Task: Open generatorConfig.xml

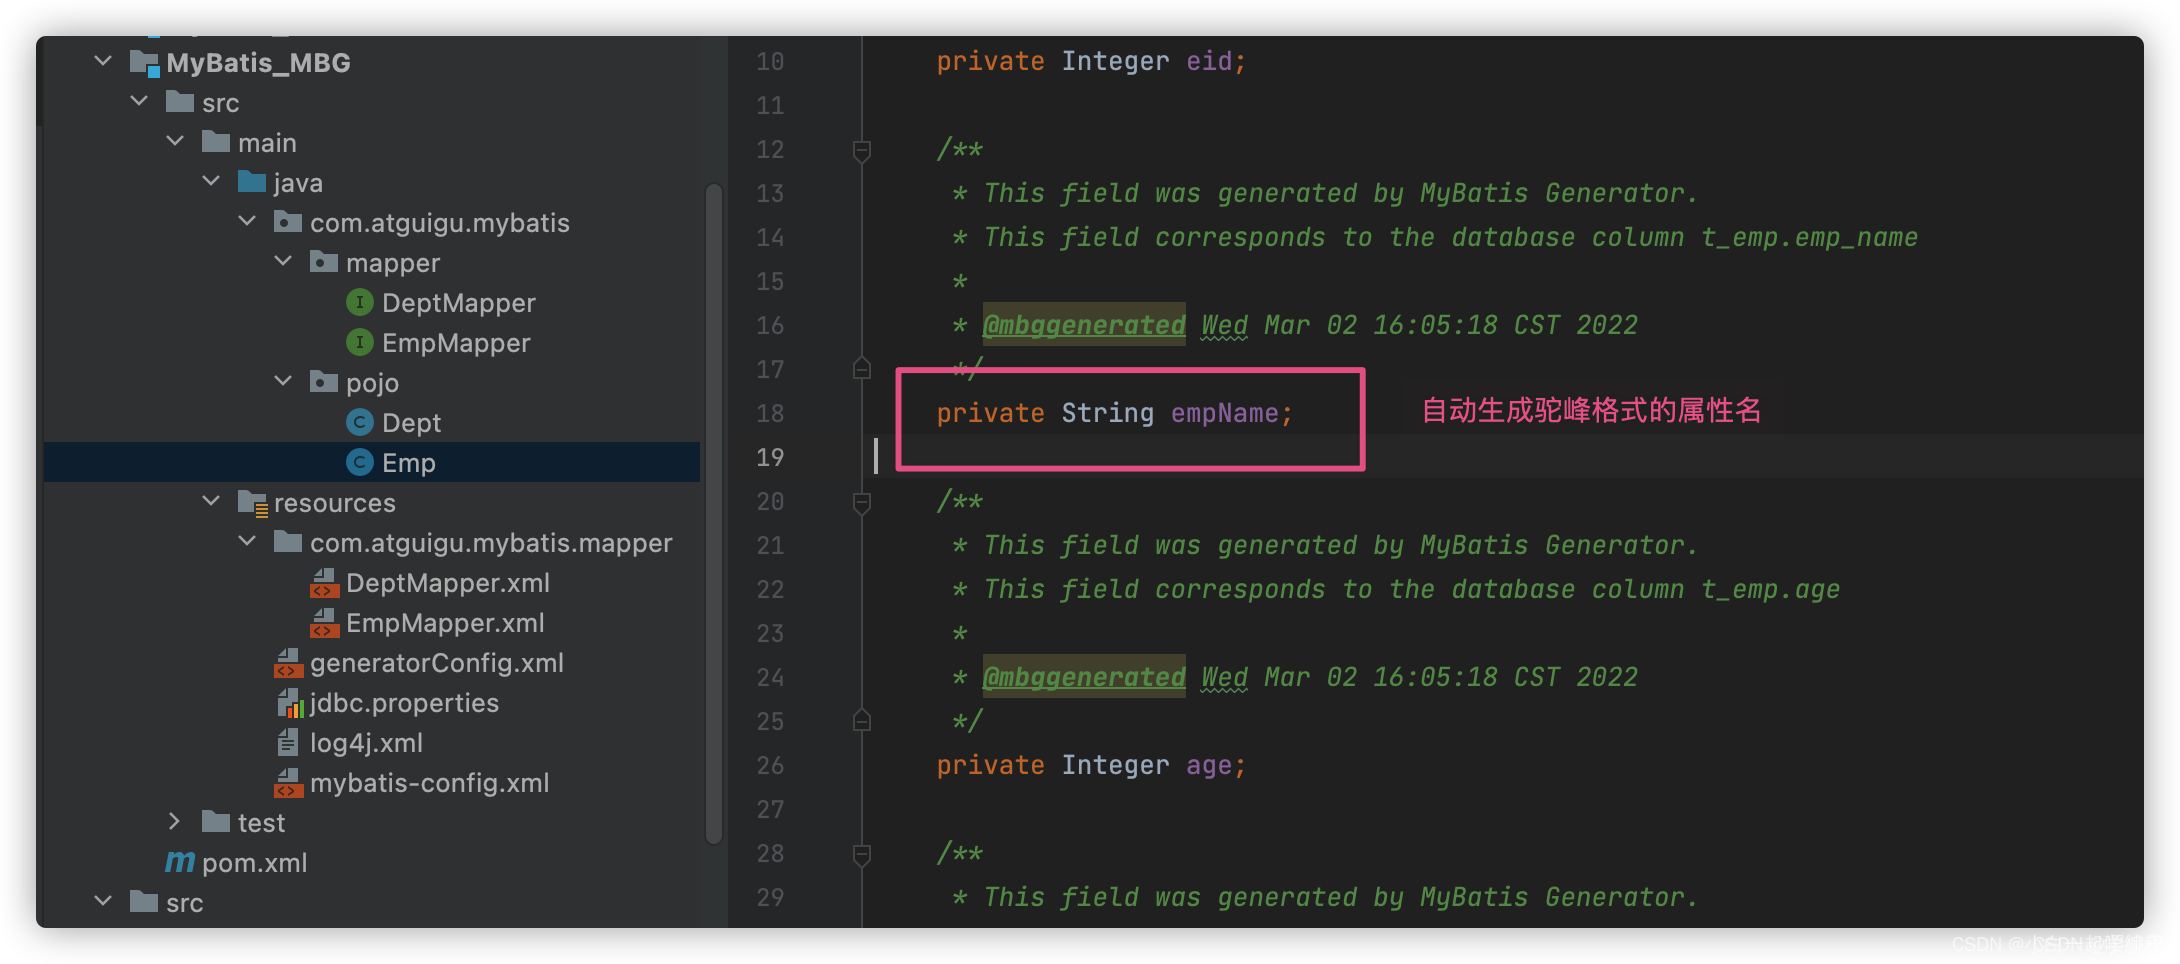Action: tap(436, 663)
